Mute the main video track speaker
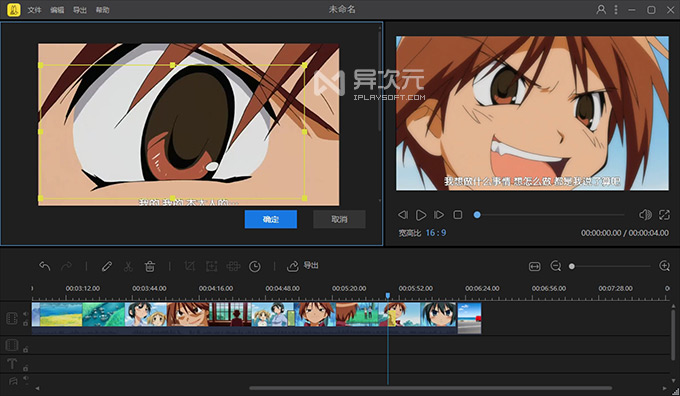Viewport: 680px width, 396px height. [x=26, y=313]
